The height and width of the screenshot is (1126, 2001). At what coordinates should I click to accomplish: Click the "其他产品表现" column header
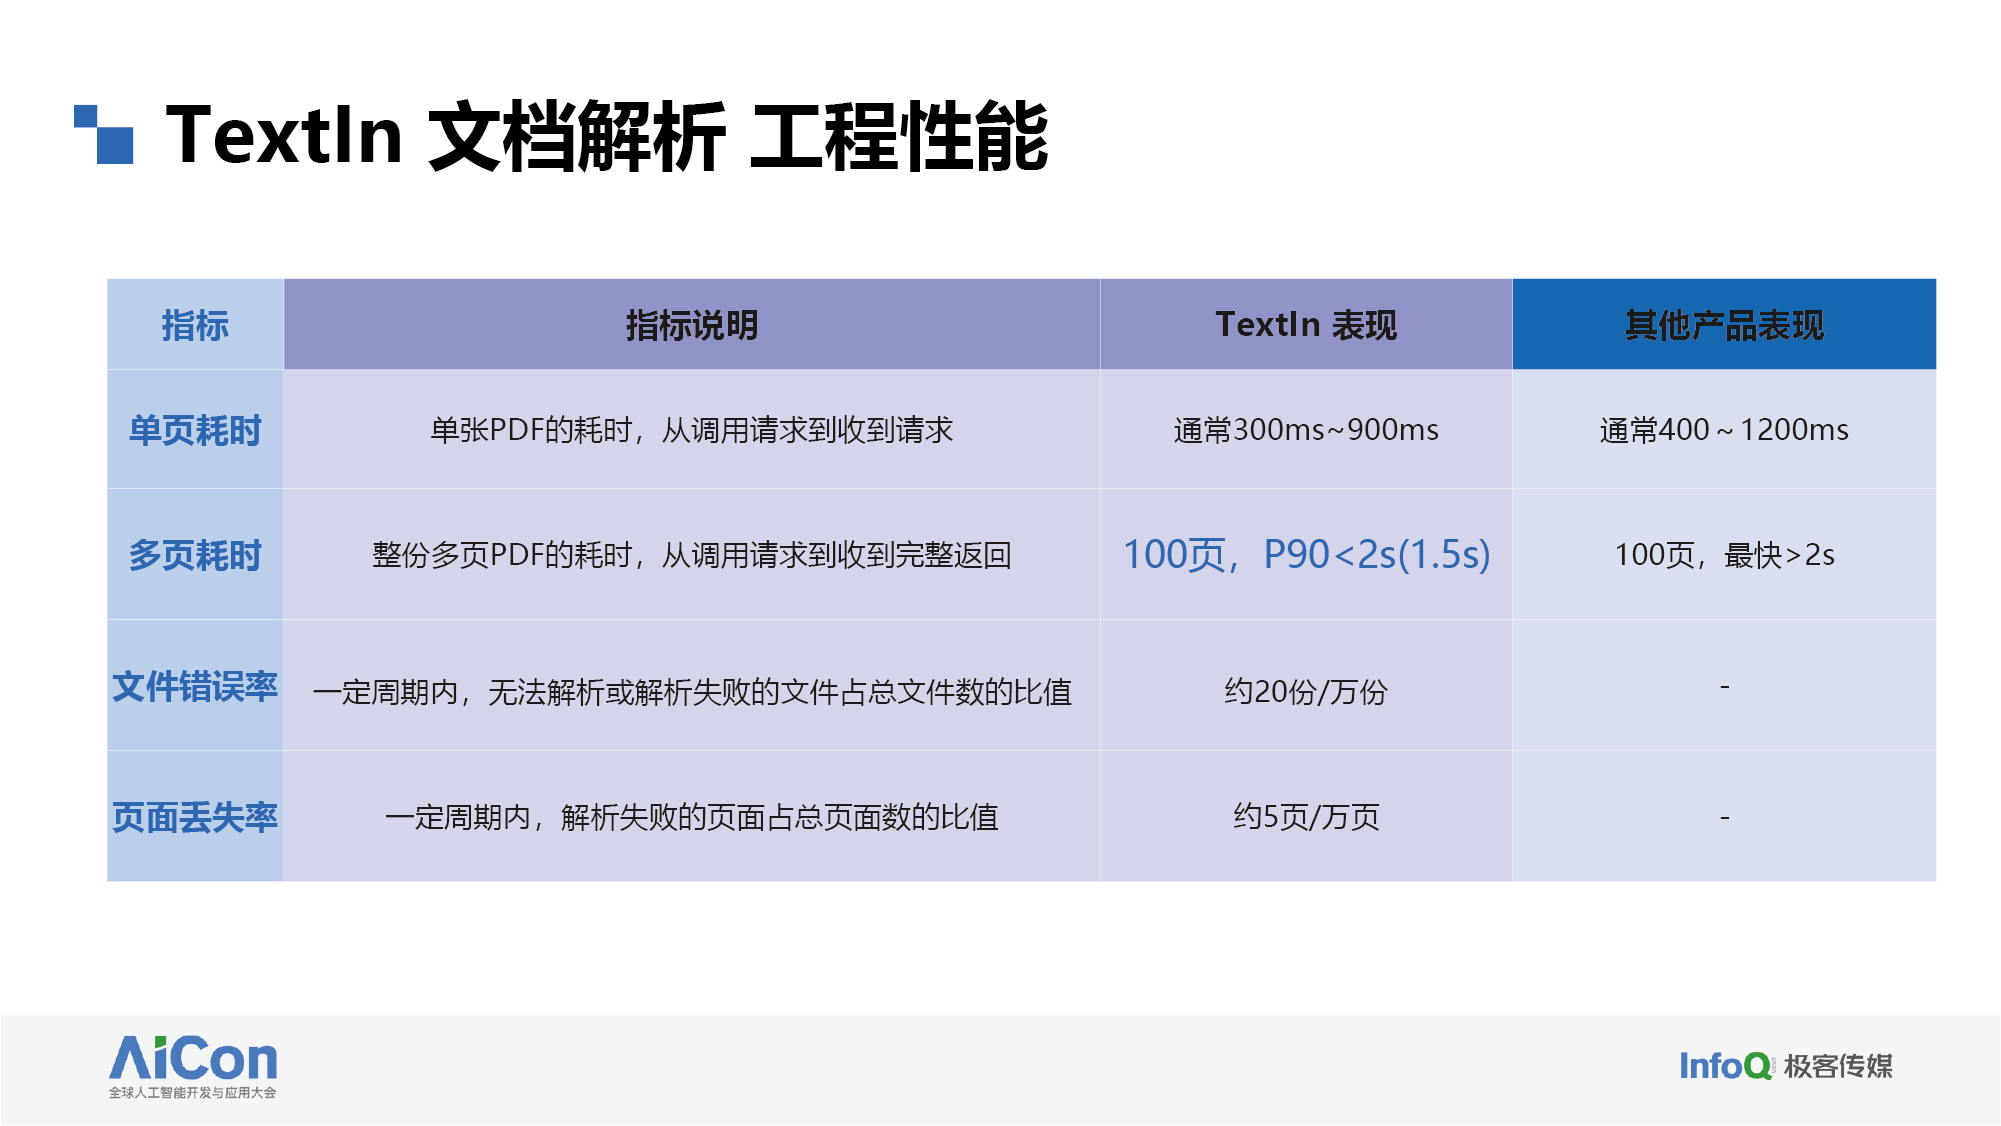pos(1724,325)
